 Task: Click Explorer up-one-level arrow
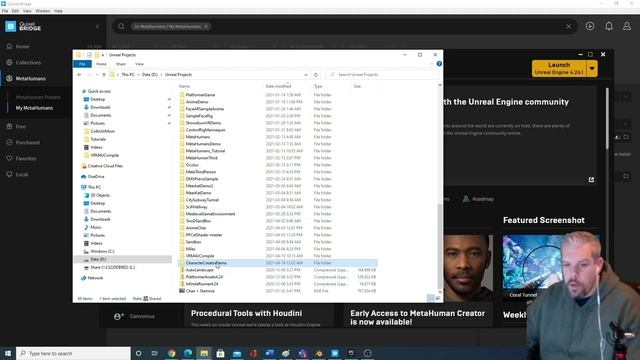[x=104, y=75]
